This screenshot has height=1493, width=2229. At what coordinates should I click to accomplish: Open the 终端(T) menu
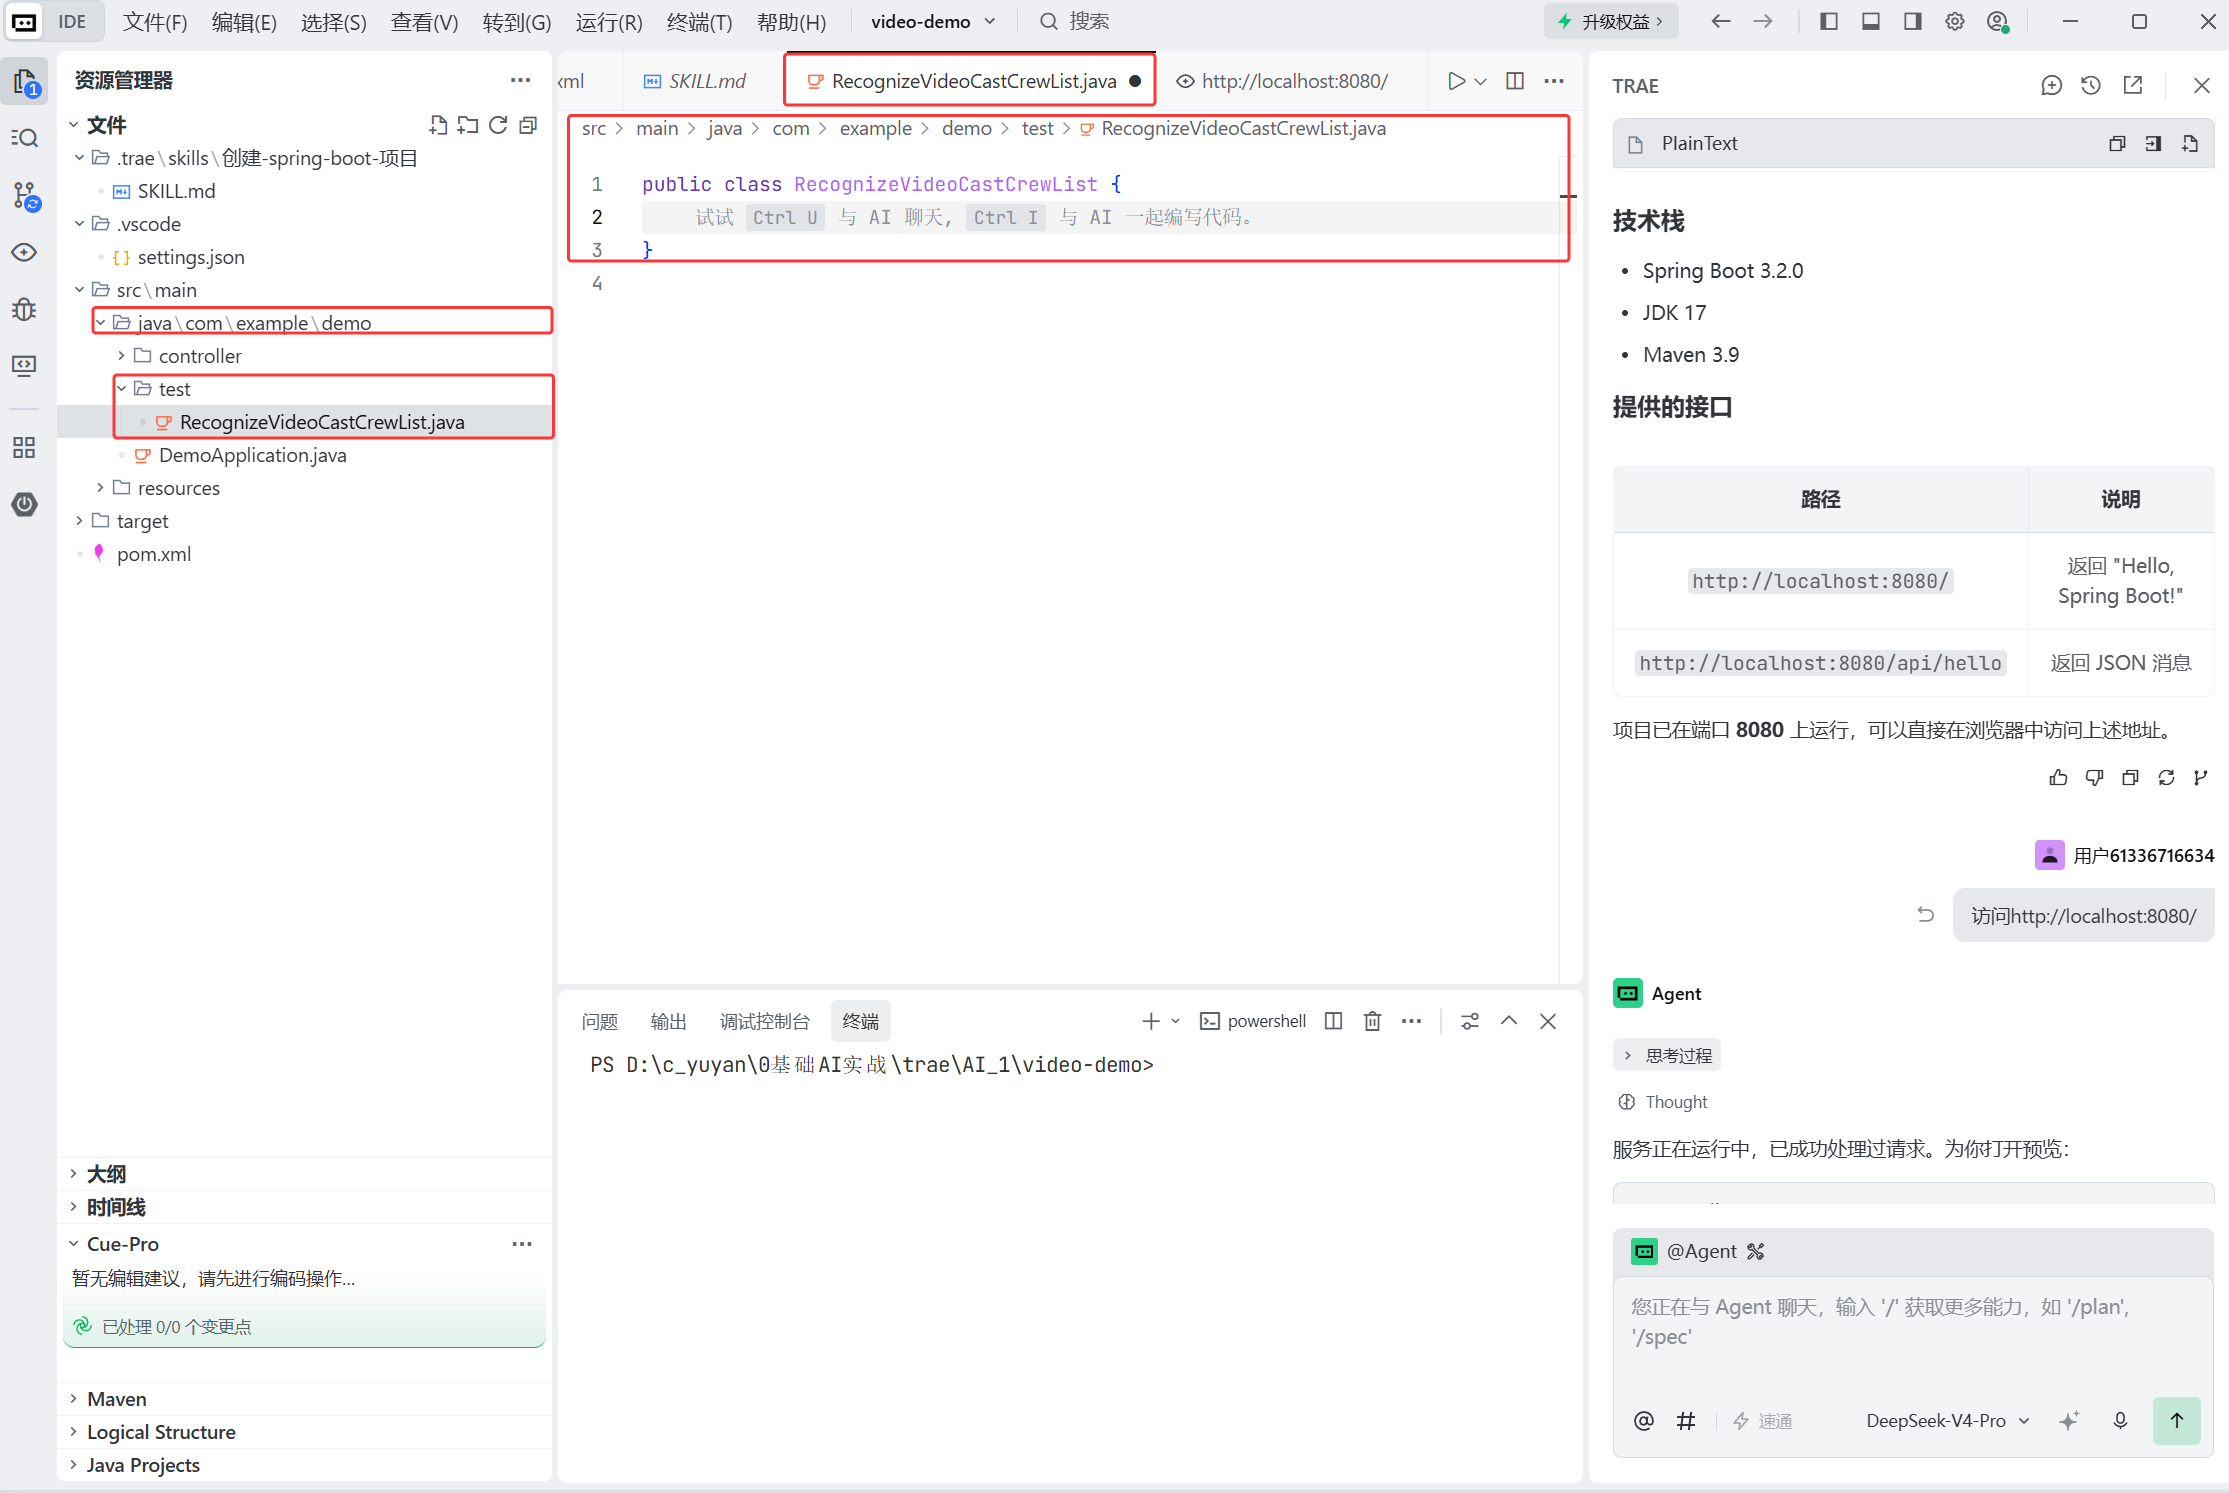click(x=699, y=22)
